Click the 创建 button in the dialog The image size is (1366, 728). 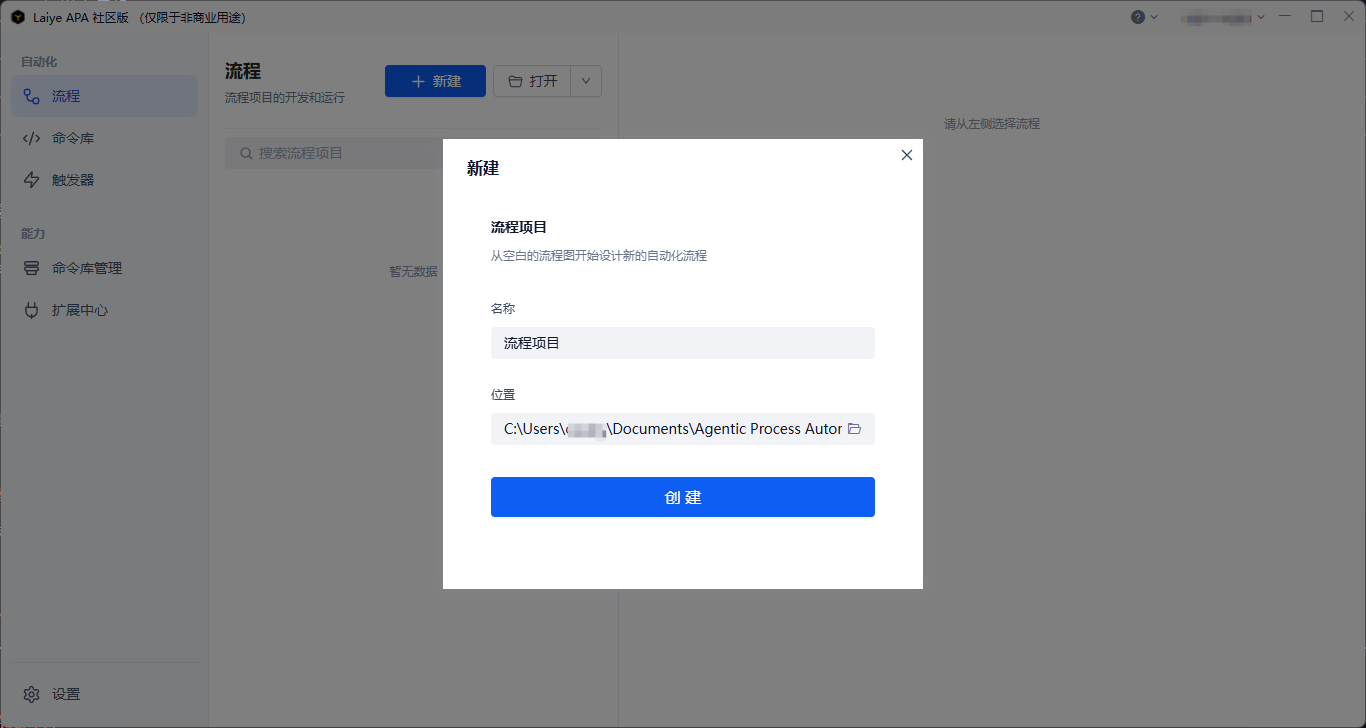(683, 497)
